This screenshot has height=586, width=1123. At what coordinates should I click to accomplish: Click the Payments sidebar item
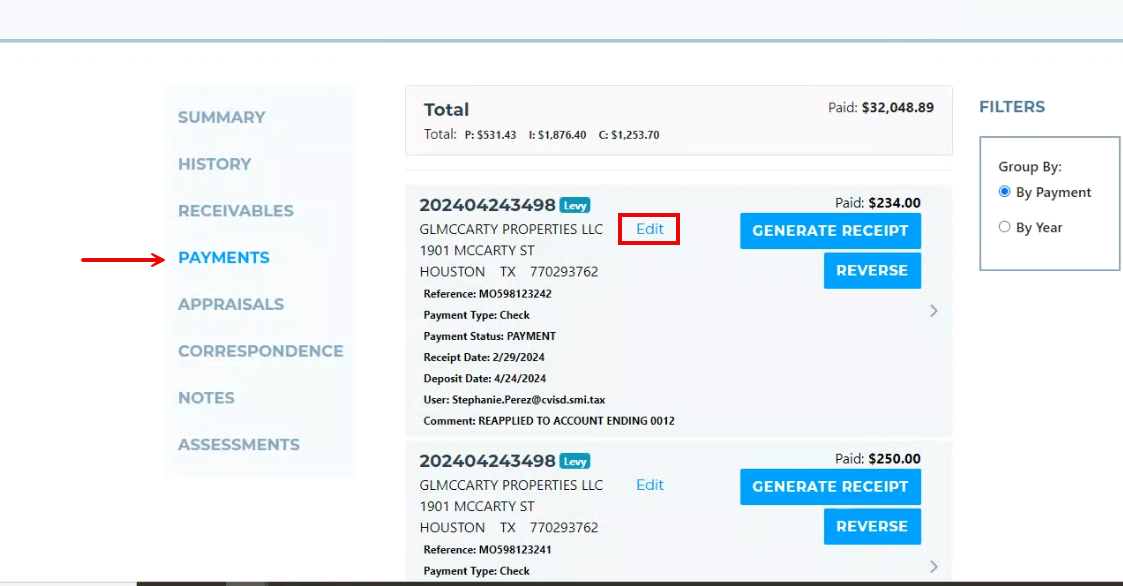point(223,258)
